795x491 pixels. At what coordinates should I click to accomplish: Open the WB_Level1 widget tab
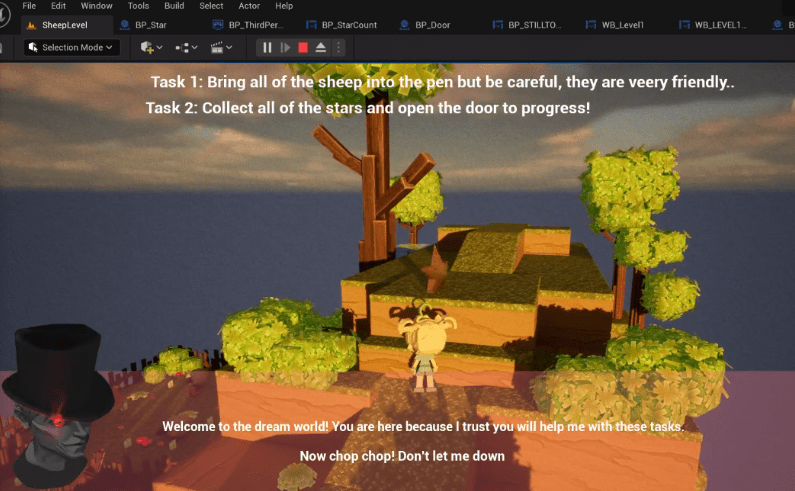pyautogui.click(x=626, y=24)
